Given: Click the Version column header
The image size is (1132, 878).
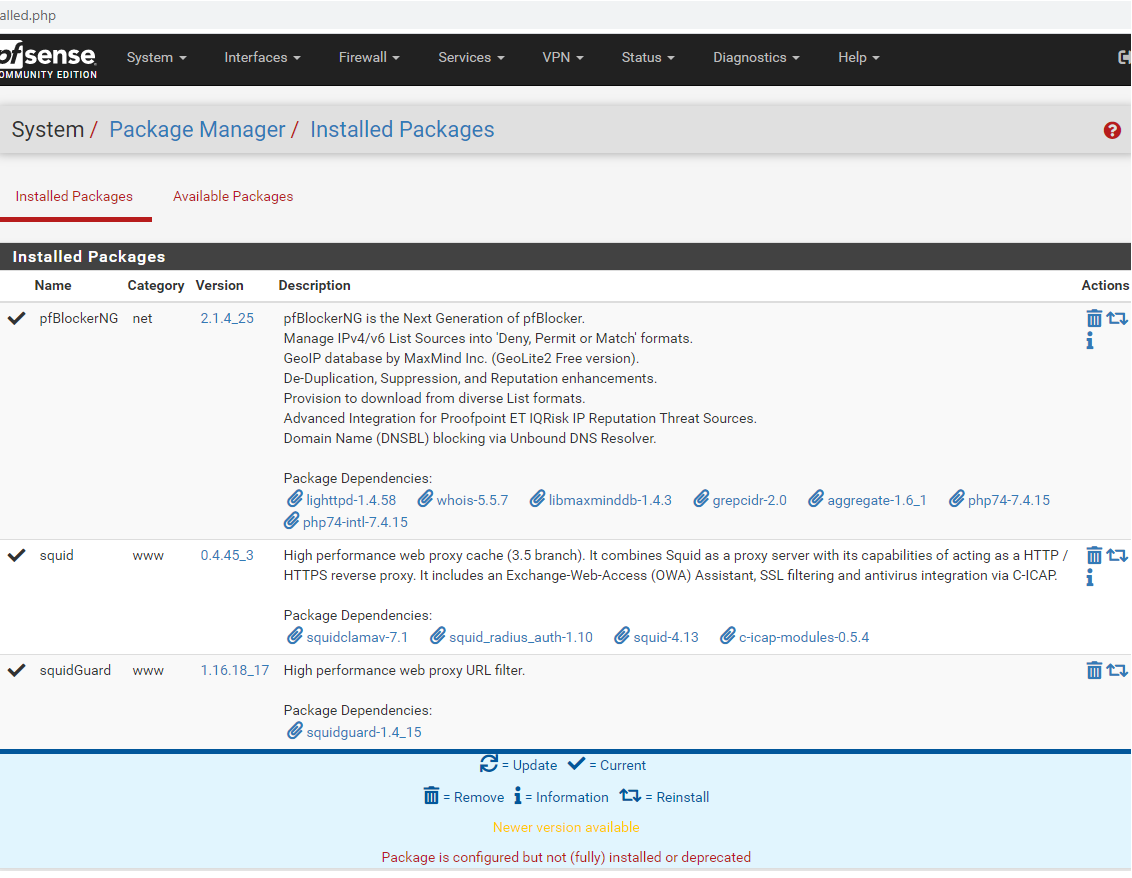Looking at the screenshot, I should (x=219, y=285).
